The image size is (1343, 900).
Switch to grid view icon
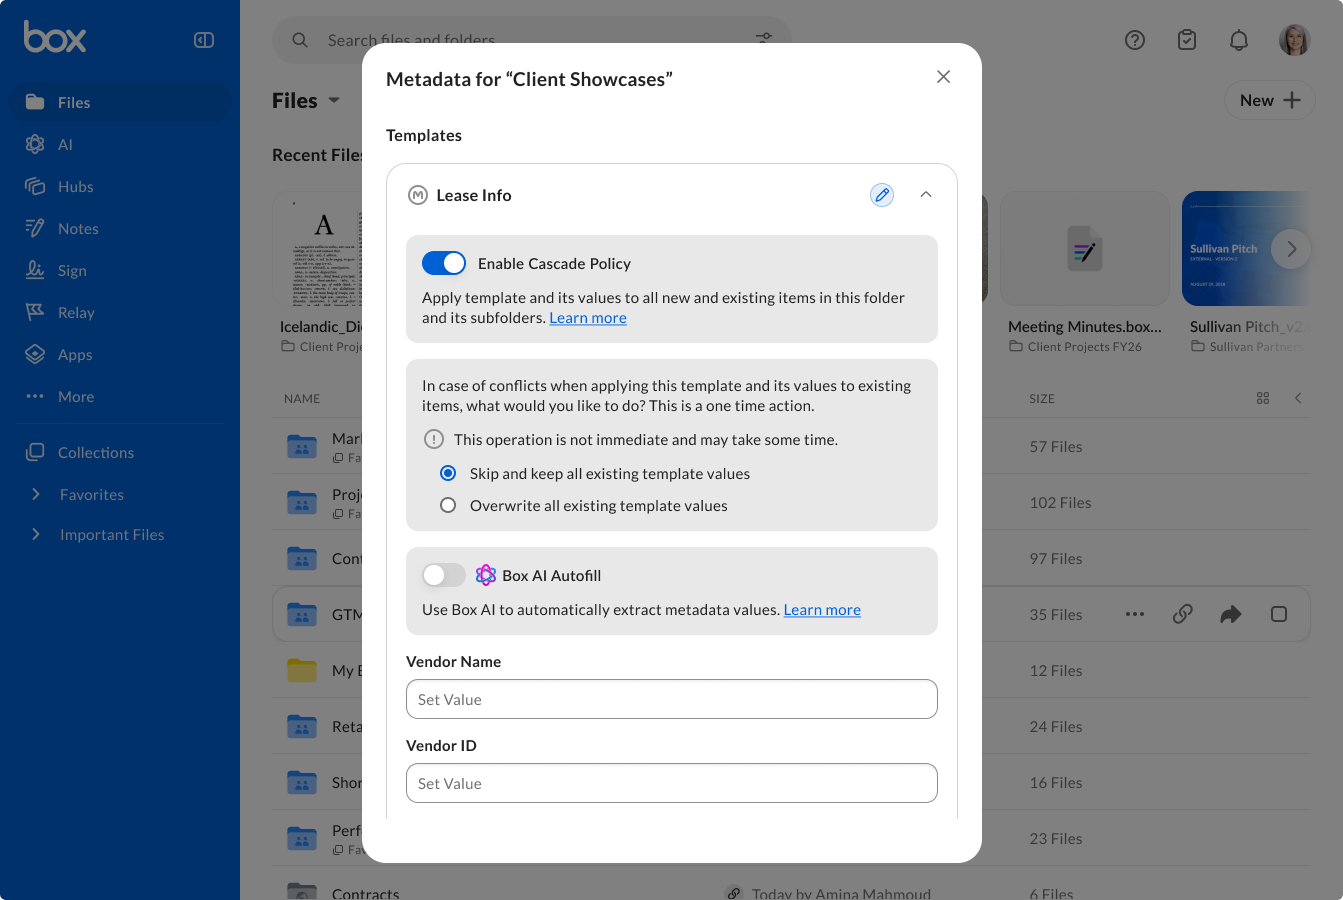click(x=1263, y=398)
